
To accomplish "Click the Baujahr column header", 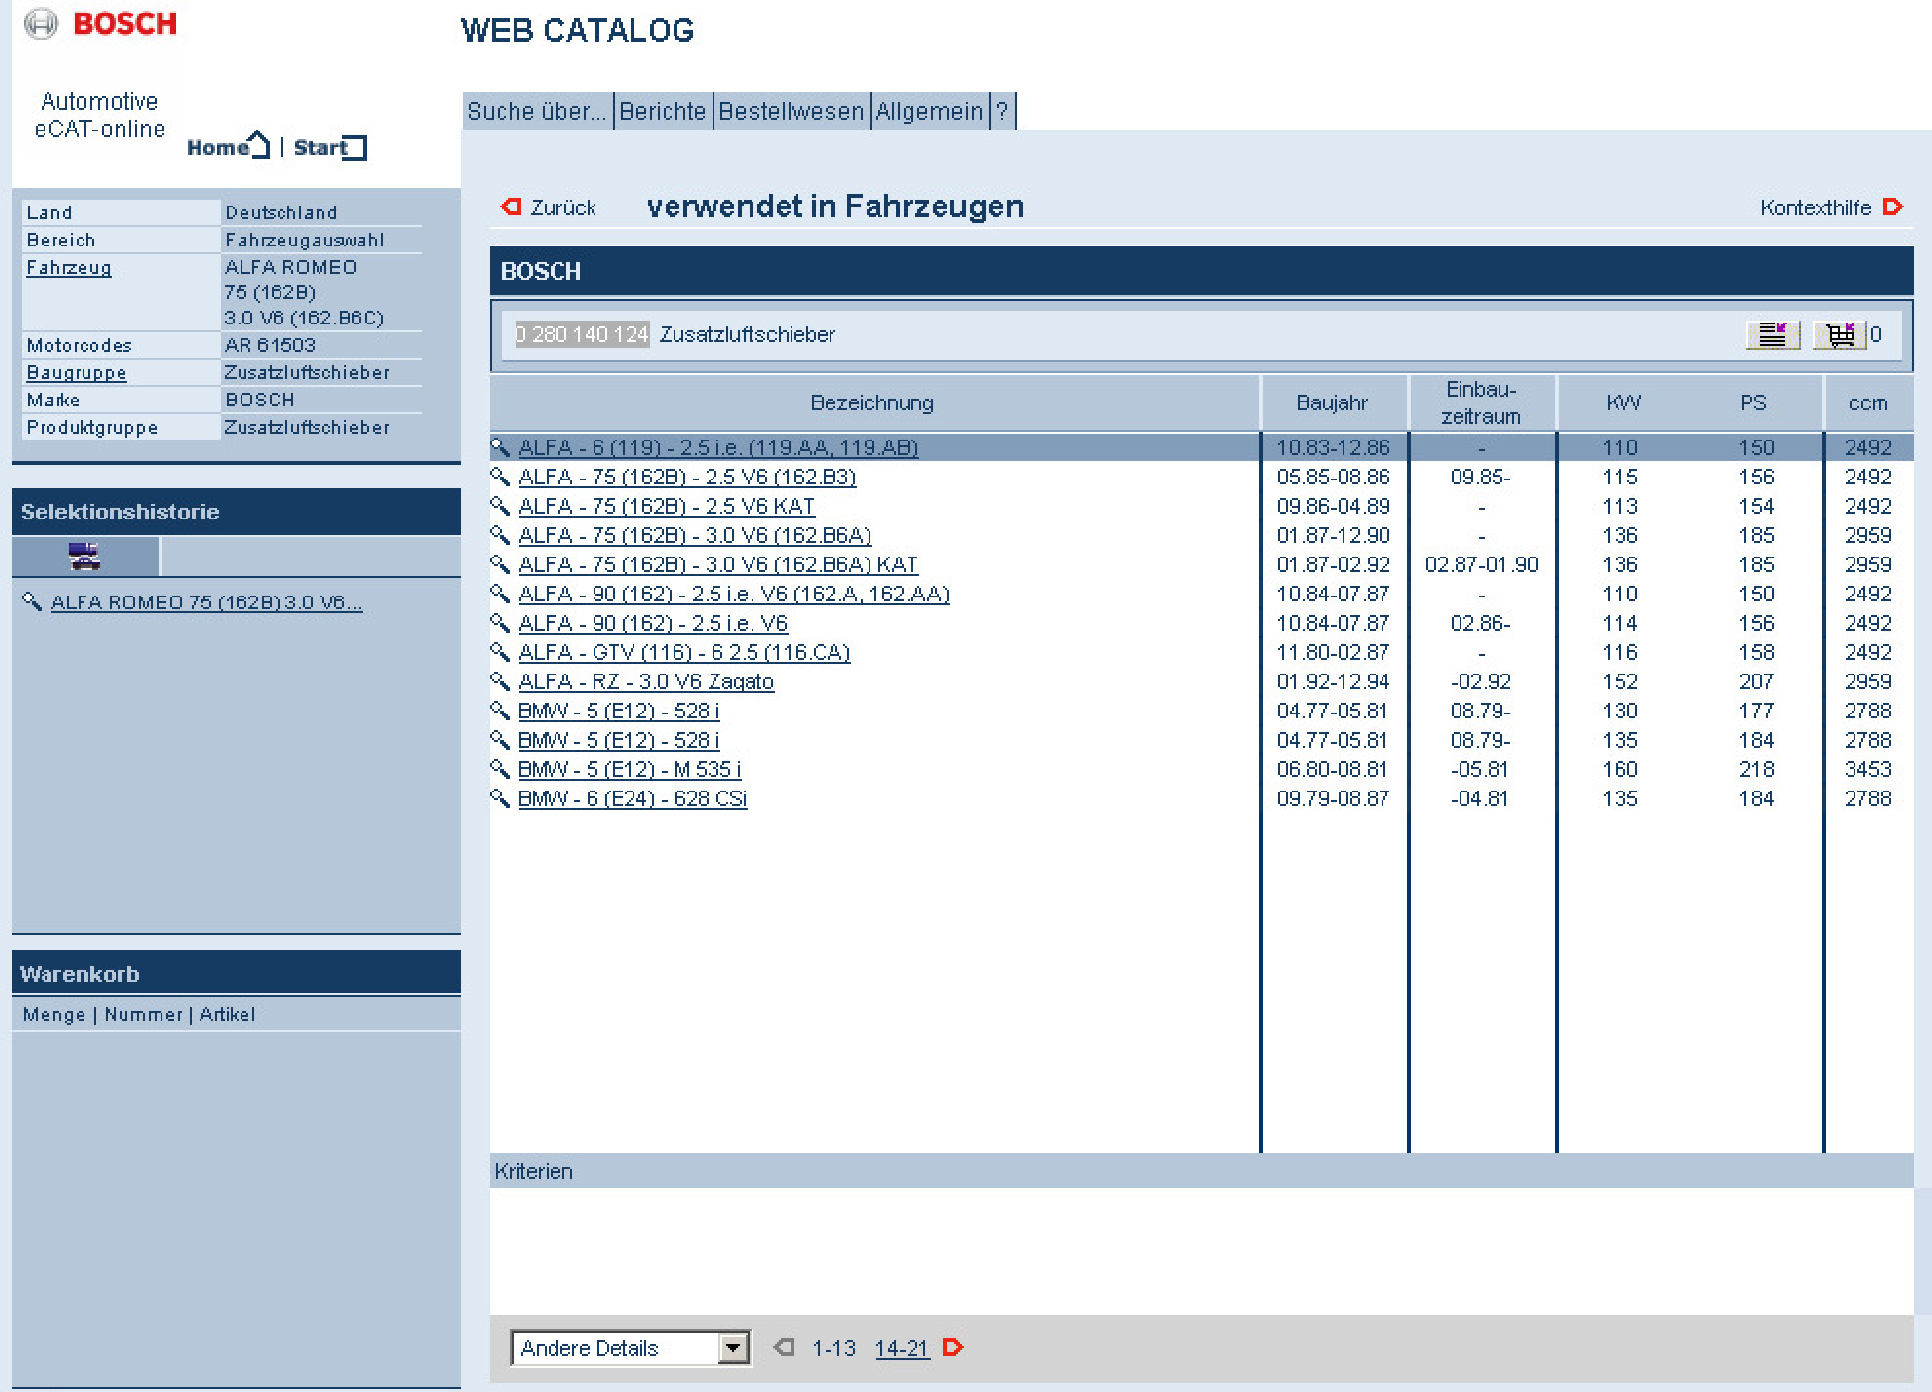I will point(1332,402).
